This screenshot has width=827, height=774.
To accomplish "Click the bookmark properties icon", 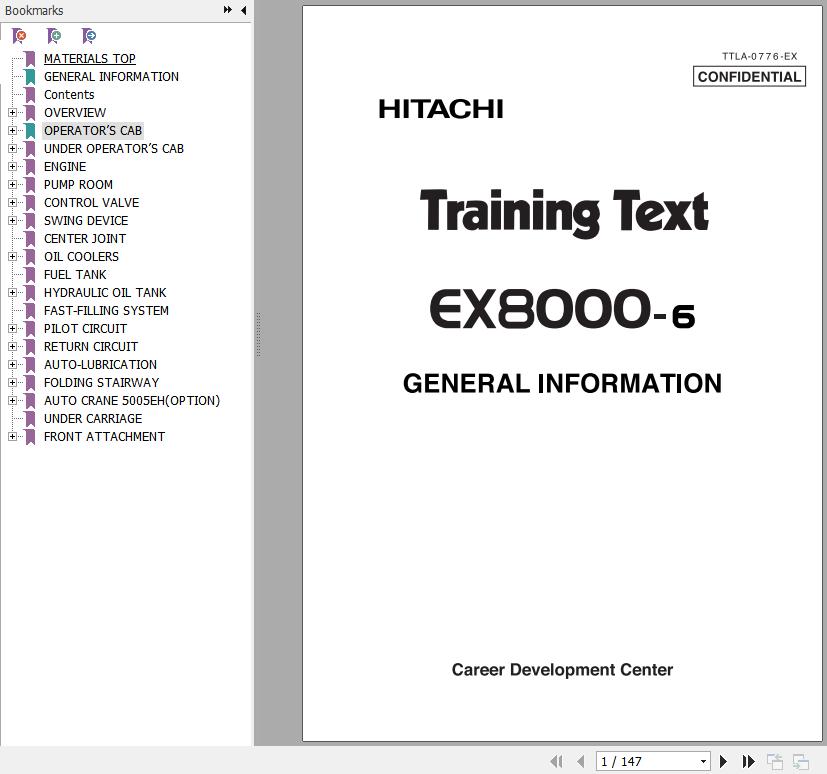I will tap(89, 36).
